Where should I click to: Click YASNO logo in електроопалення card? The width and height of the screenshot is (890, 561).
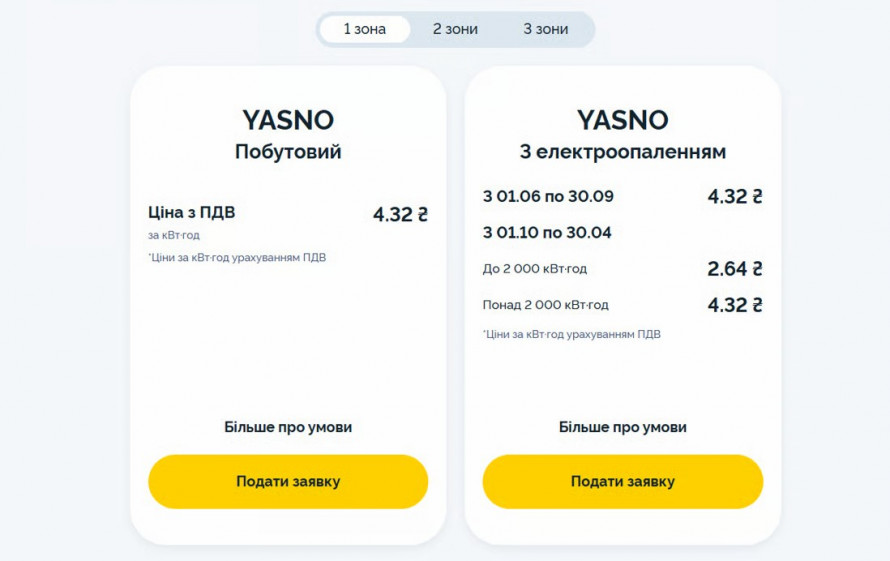(622, 120)
